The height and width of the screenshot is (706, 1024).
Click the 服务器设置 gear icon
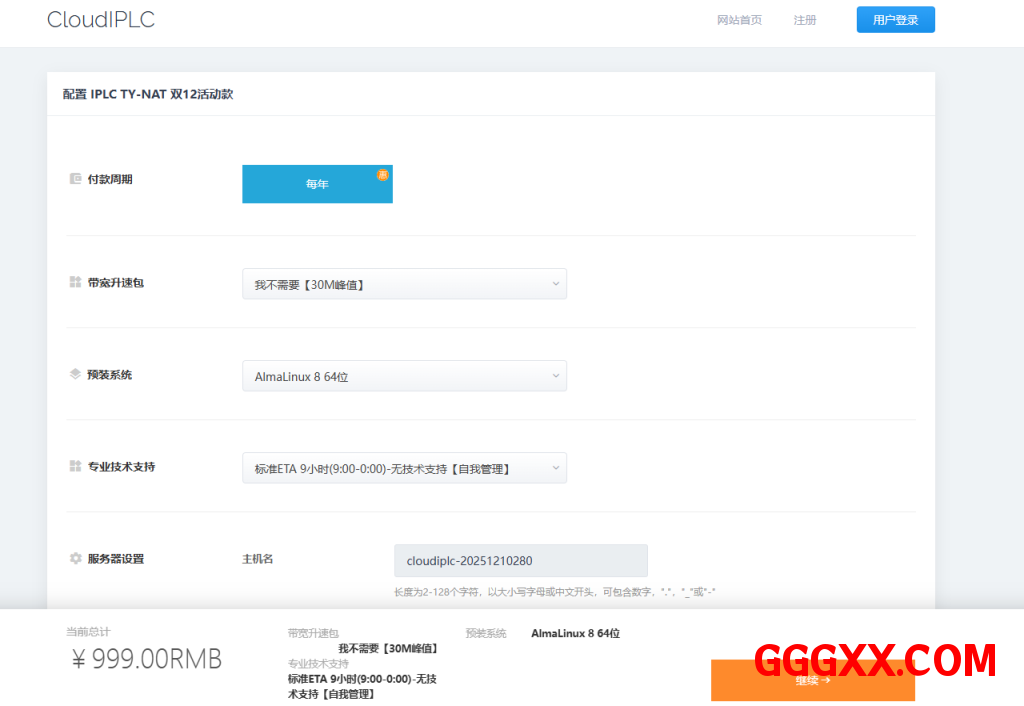click(x=75, y=559)
